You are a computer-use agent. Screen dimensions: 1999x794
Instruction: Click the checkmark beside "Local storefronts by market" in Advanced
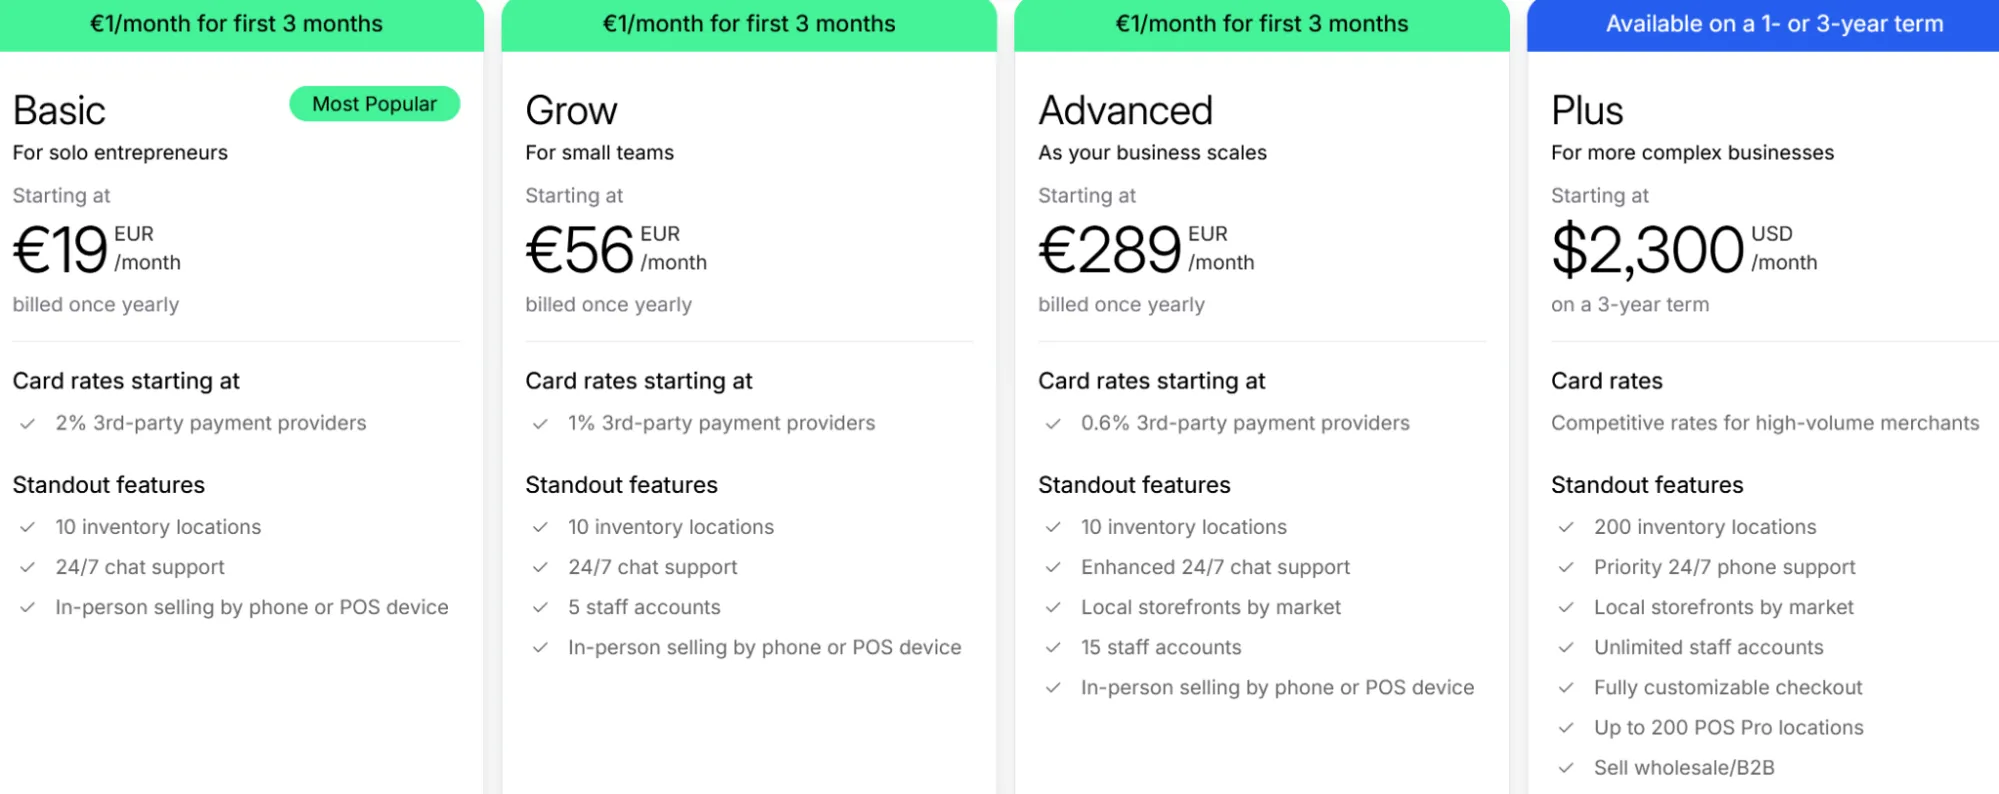click(1053, 608)
